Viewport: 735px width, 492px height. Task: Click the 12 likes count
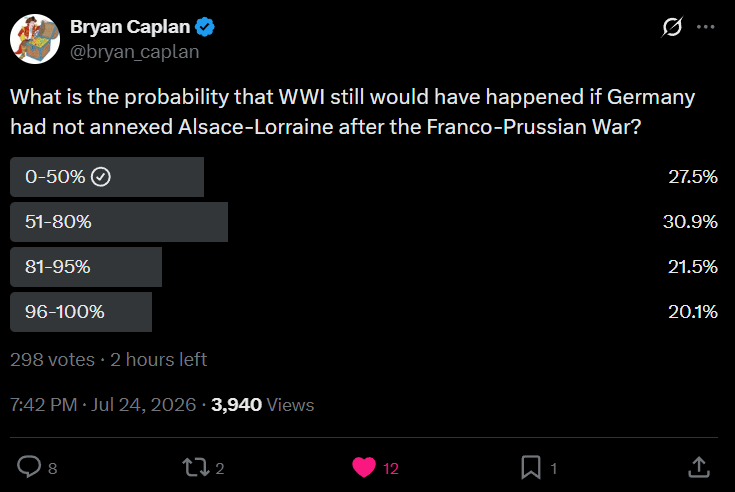(x=390, y=468)
